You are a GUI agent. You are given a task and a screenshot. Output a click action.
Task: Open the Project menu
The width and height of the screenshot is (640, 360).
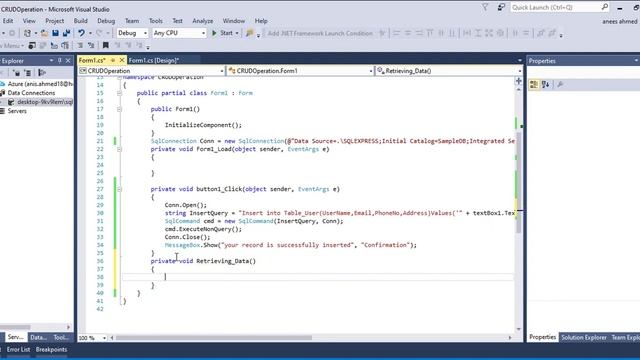[55, 21]
